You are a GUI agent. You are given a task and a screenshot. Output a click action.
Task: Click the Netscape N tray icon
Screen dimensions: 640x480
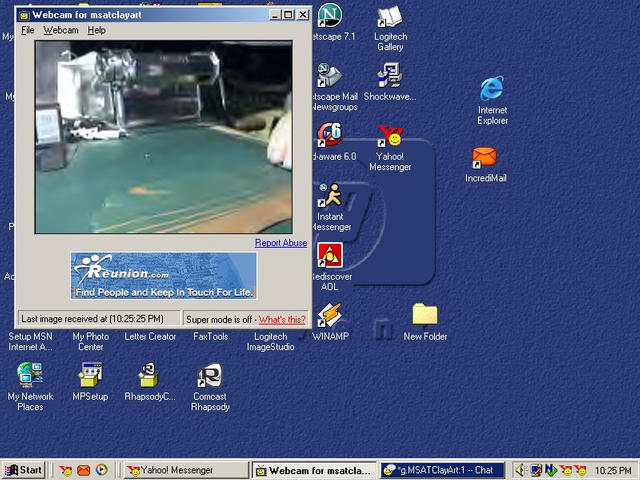[551, 471]
